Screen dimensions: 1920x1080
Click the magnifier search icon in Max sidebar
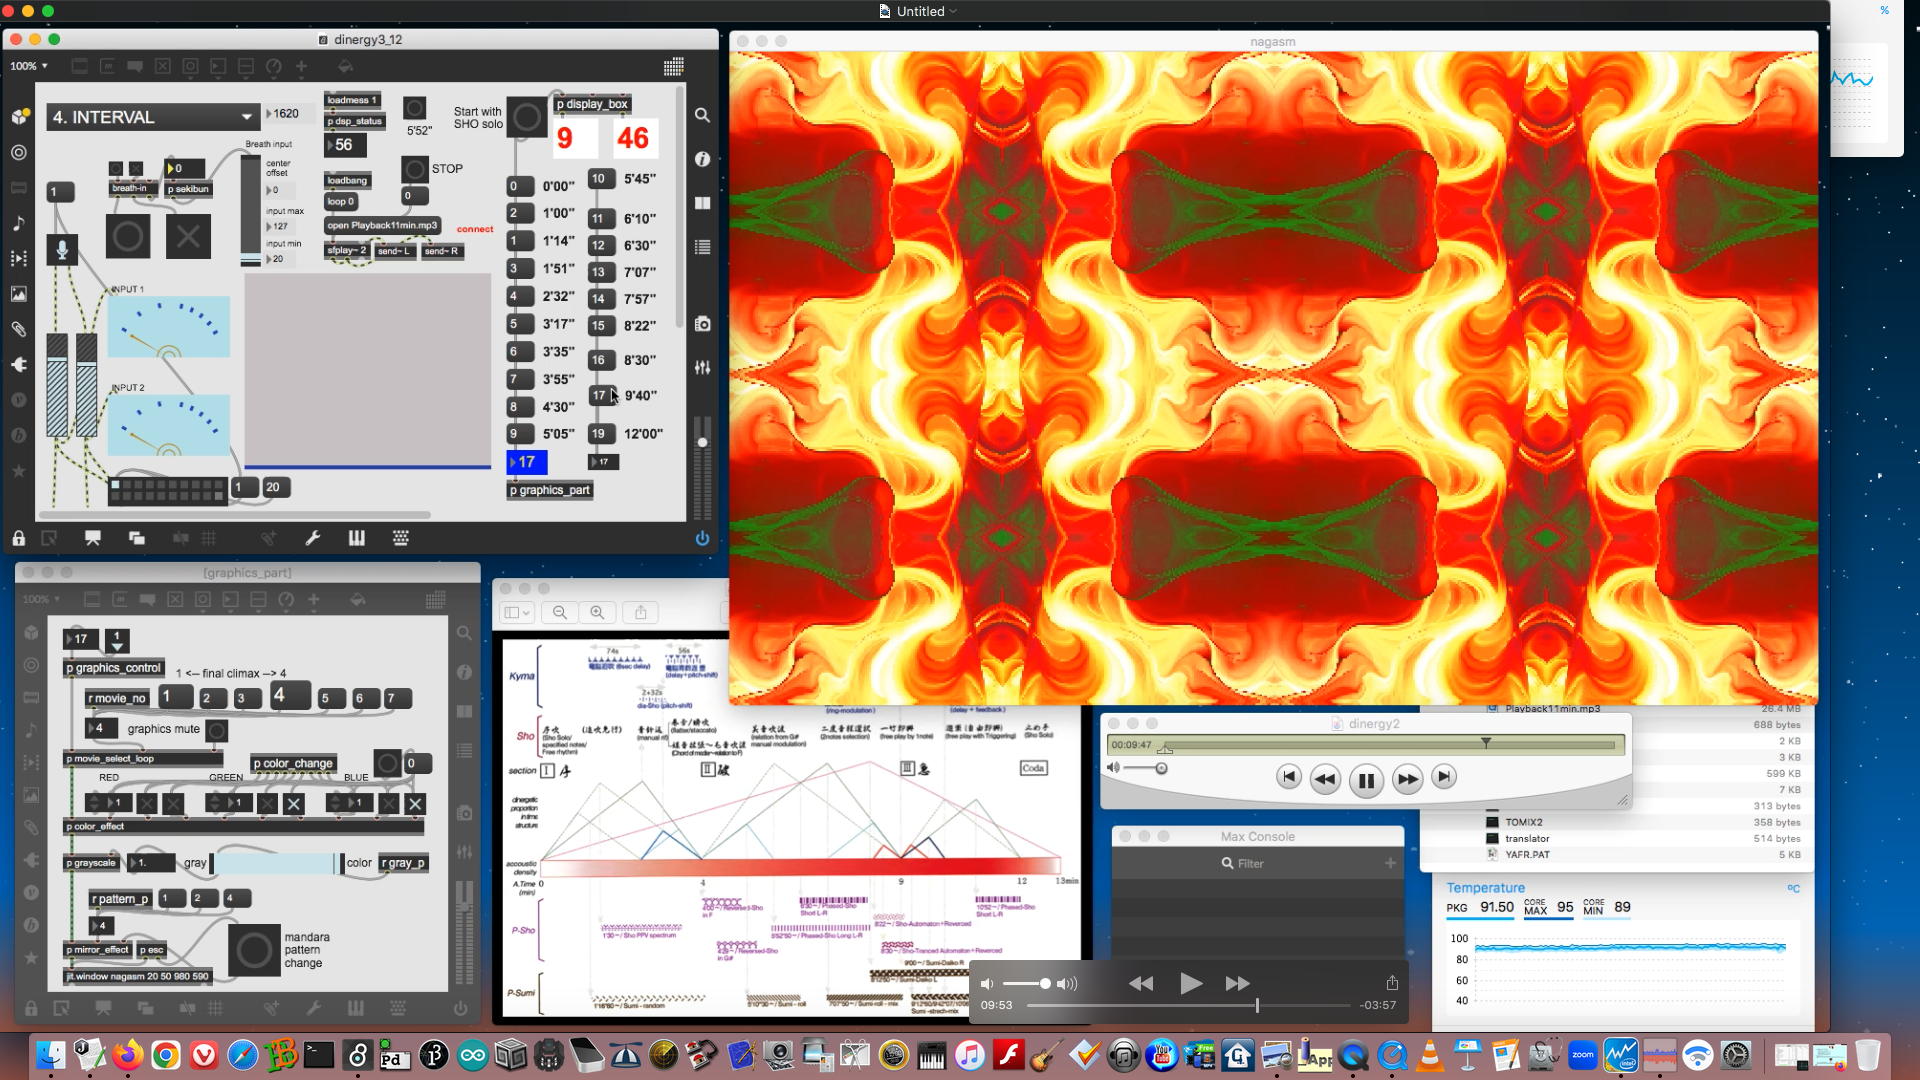click(703, 116)
